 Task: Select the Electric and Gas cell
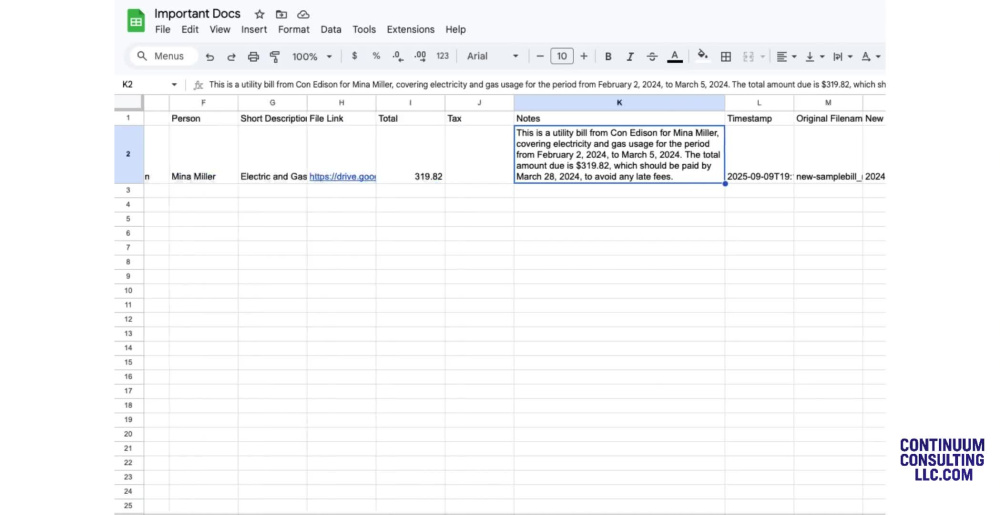point(272,154)
